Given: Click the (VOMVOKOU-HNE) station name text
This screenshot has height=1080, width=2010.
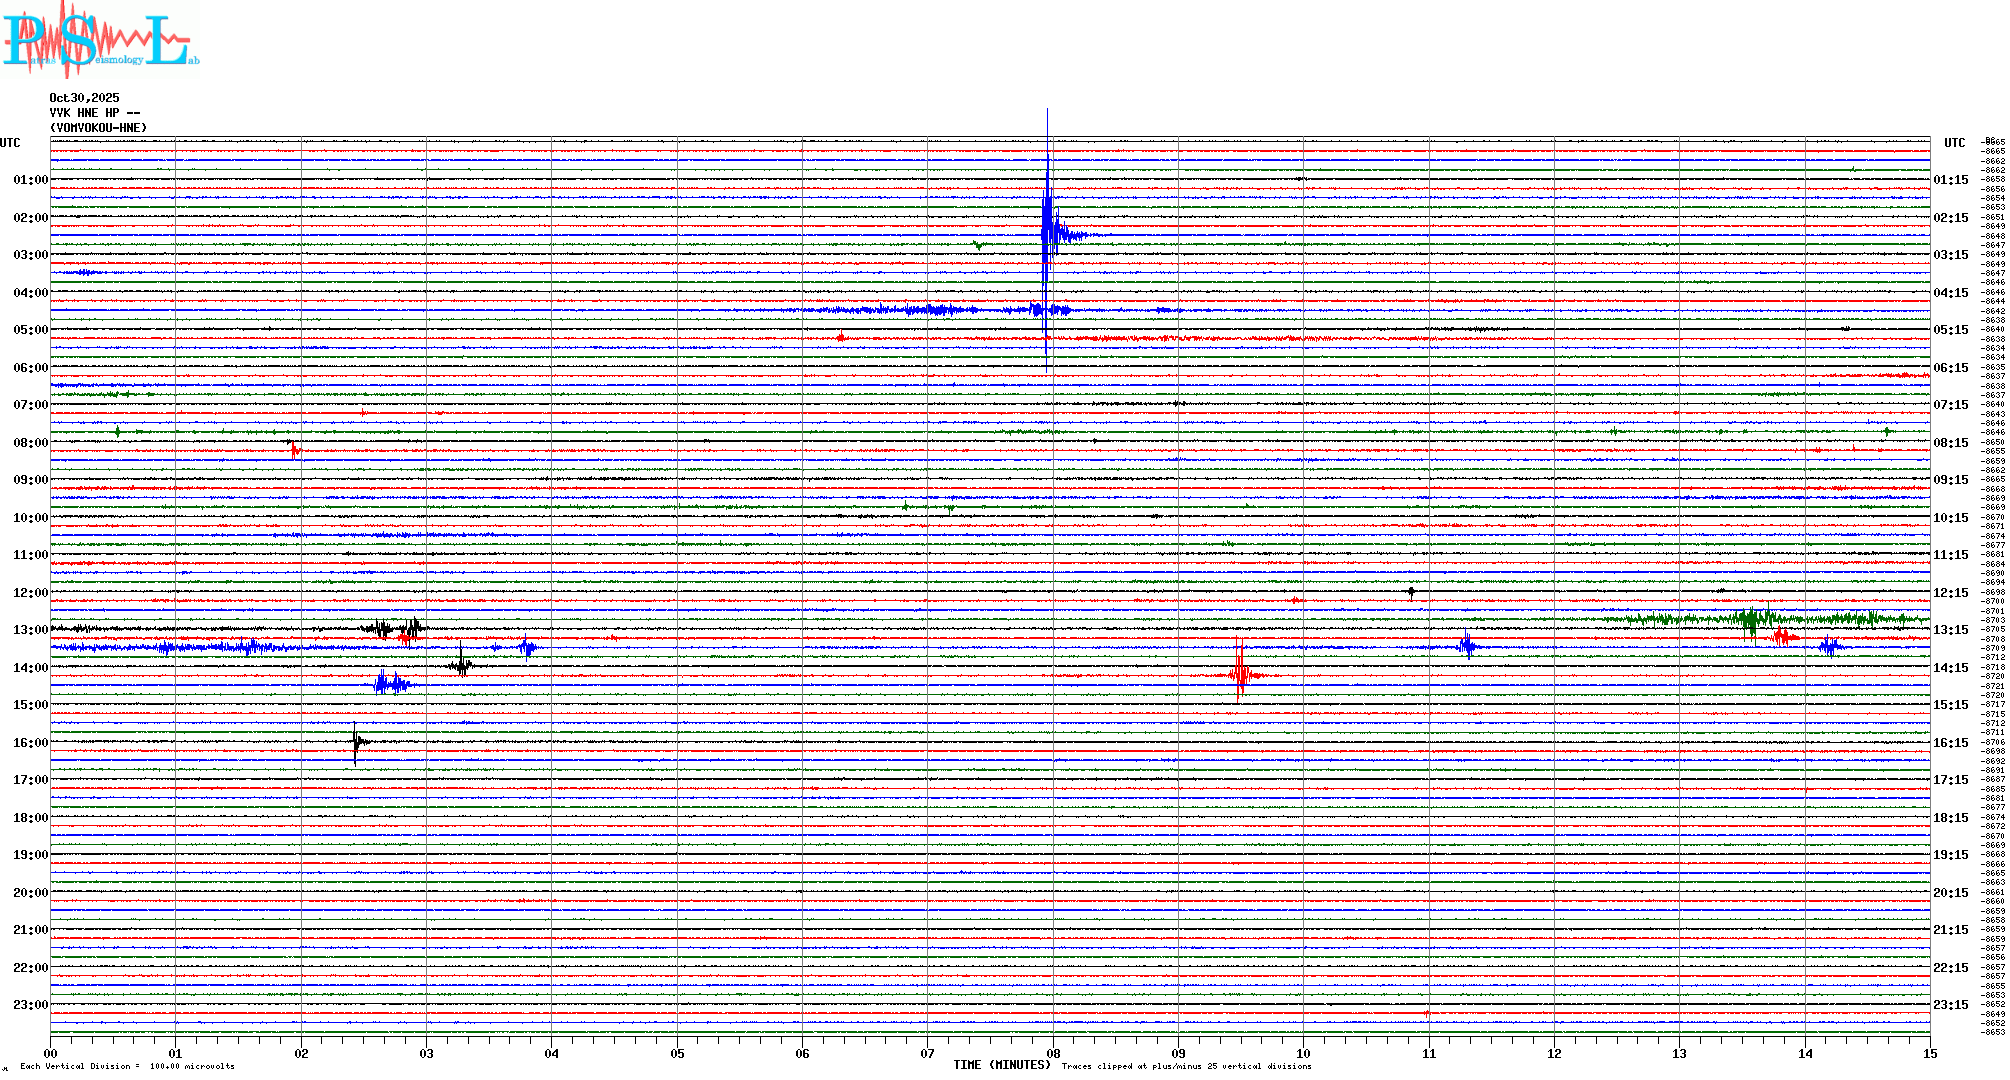Looking at the screenshot, I should tap(98, 128).
